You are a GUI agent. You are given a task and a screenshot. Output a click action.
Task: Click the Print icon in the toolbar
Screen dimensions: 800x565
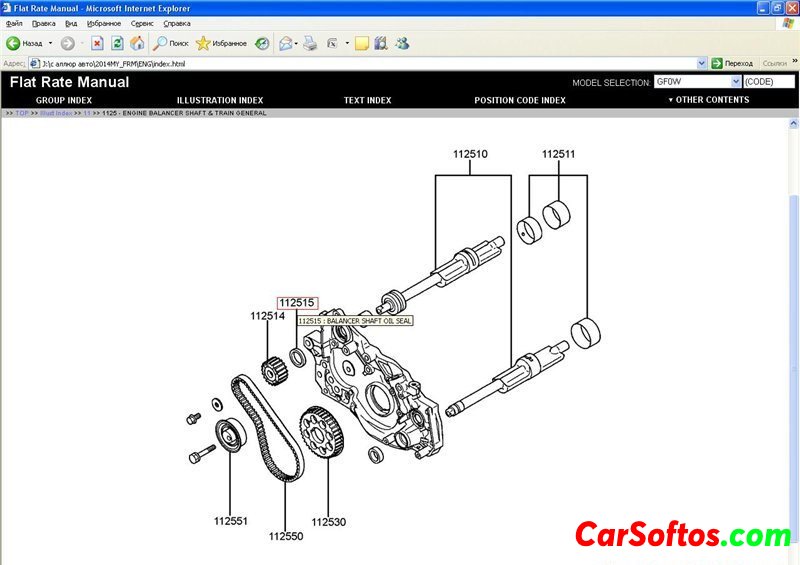point(310,43)
